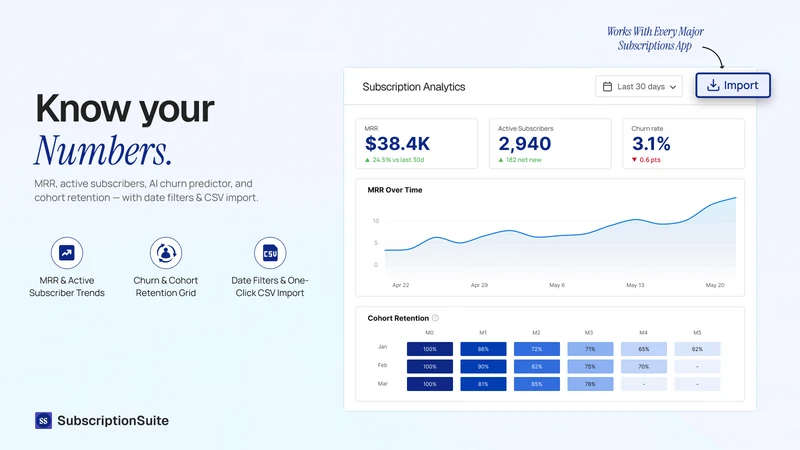Viewport: 800px width, 450px height.
Task: Click the MRR trend arrow chart icon
Action: pos(67,253)
